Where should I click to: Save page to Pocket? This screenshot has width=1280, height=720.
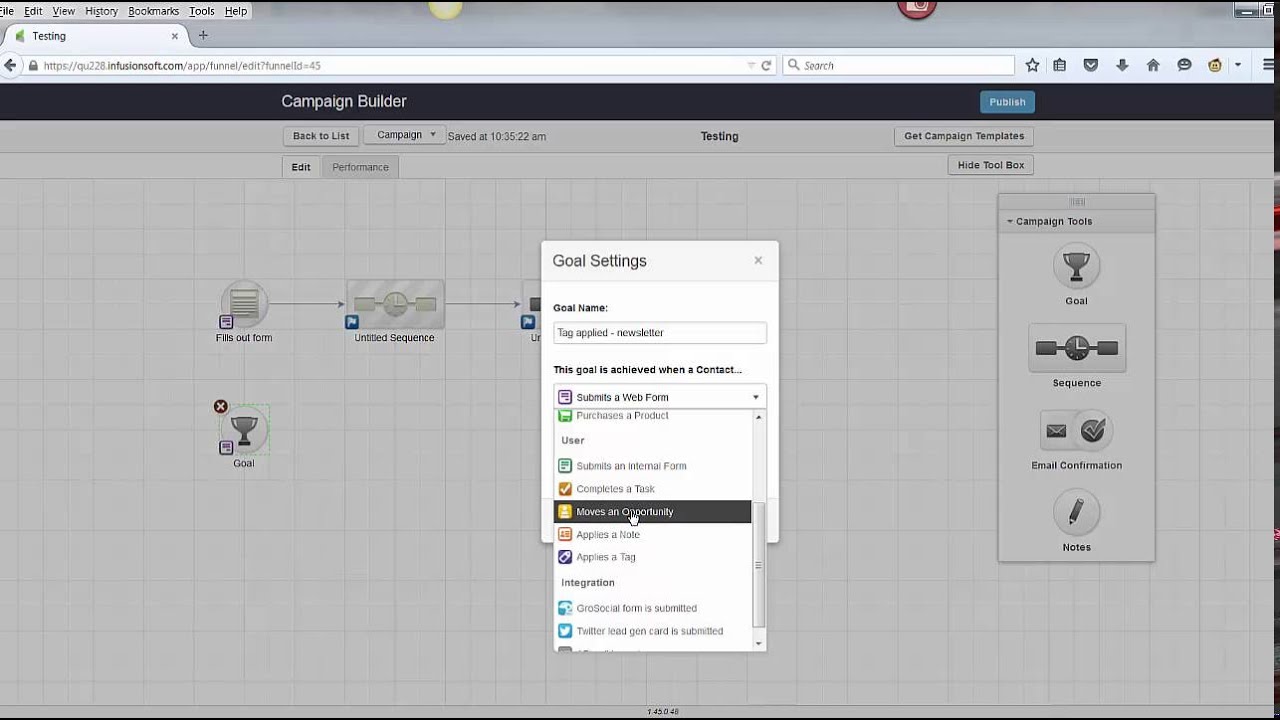point(1091,65)
